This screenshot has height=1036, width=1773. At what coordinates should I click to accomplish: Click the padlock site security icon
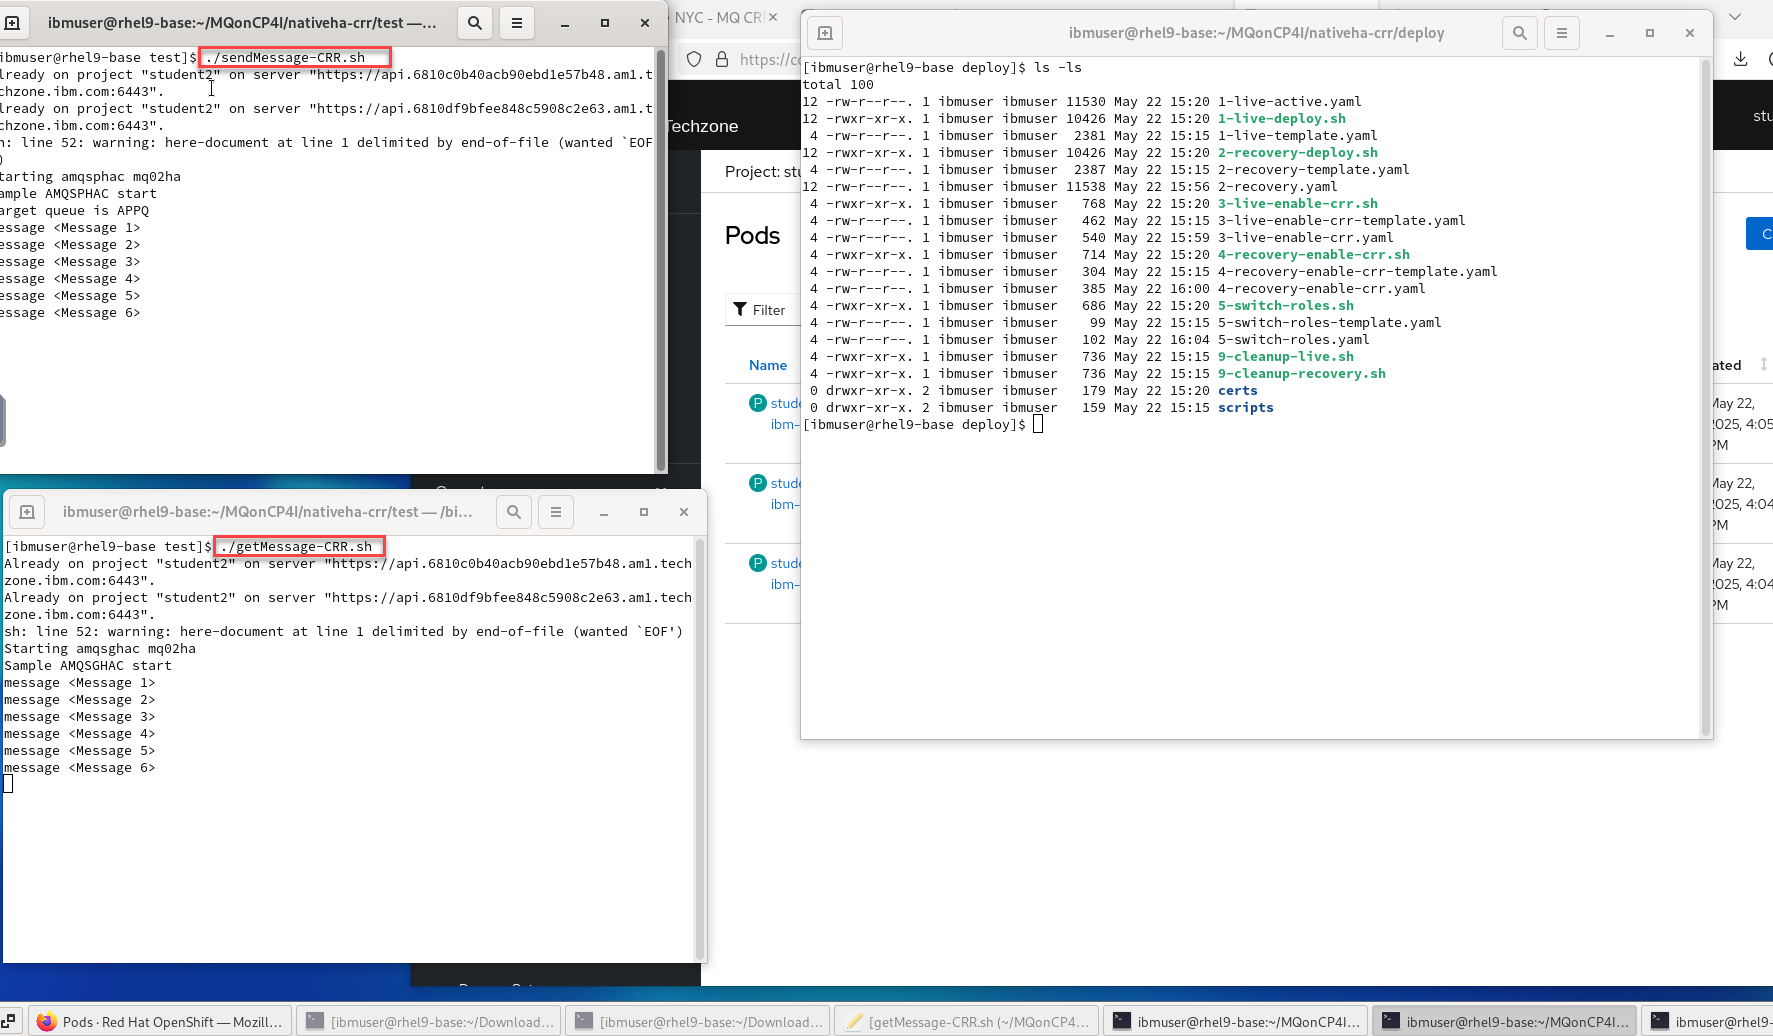tap(721, 60)
